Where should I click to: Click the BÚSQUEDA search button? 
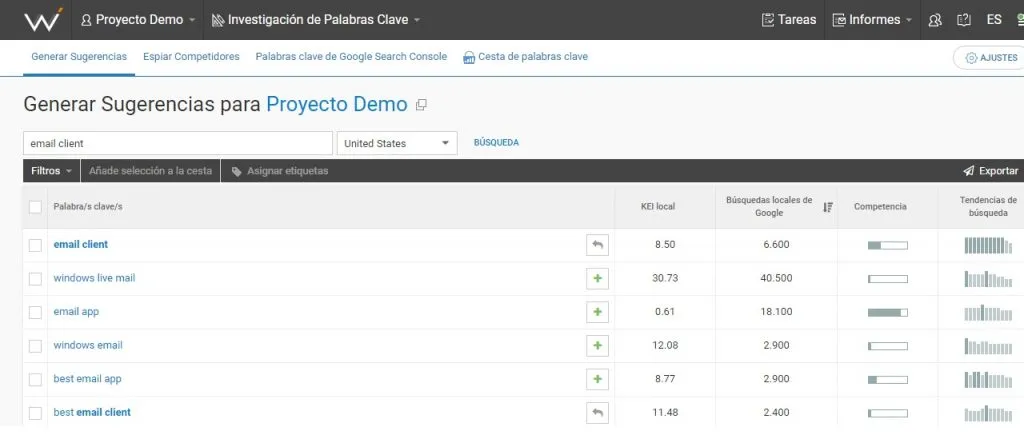click(496, 143)
